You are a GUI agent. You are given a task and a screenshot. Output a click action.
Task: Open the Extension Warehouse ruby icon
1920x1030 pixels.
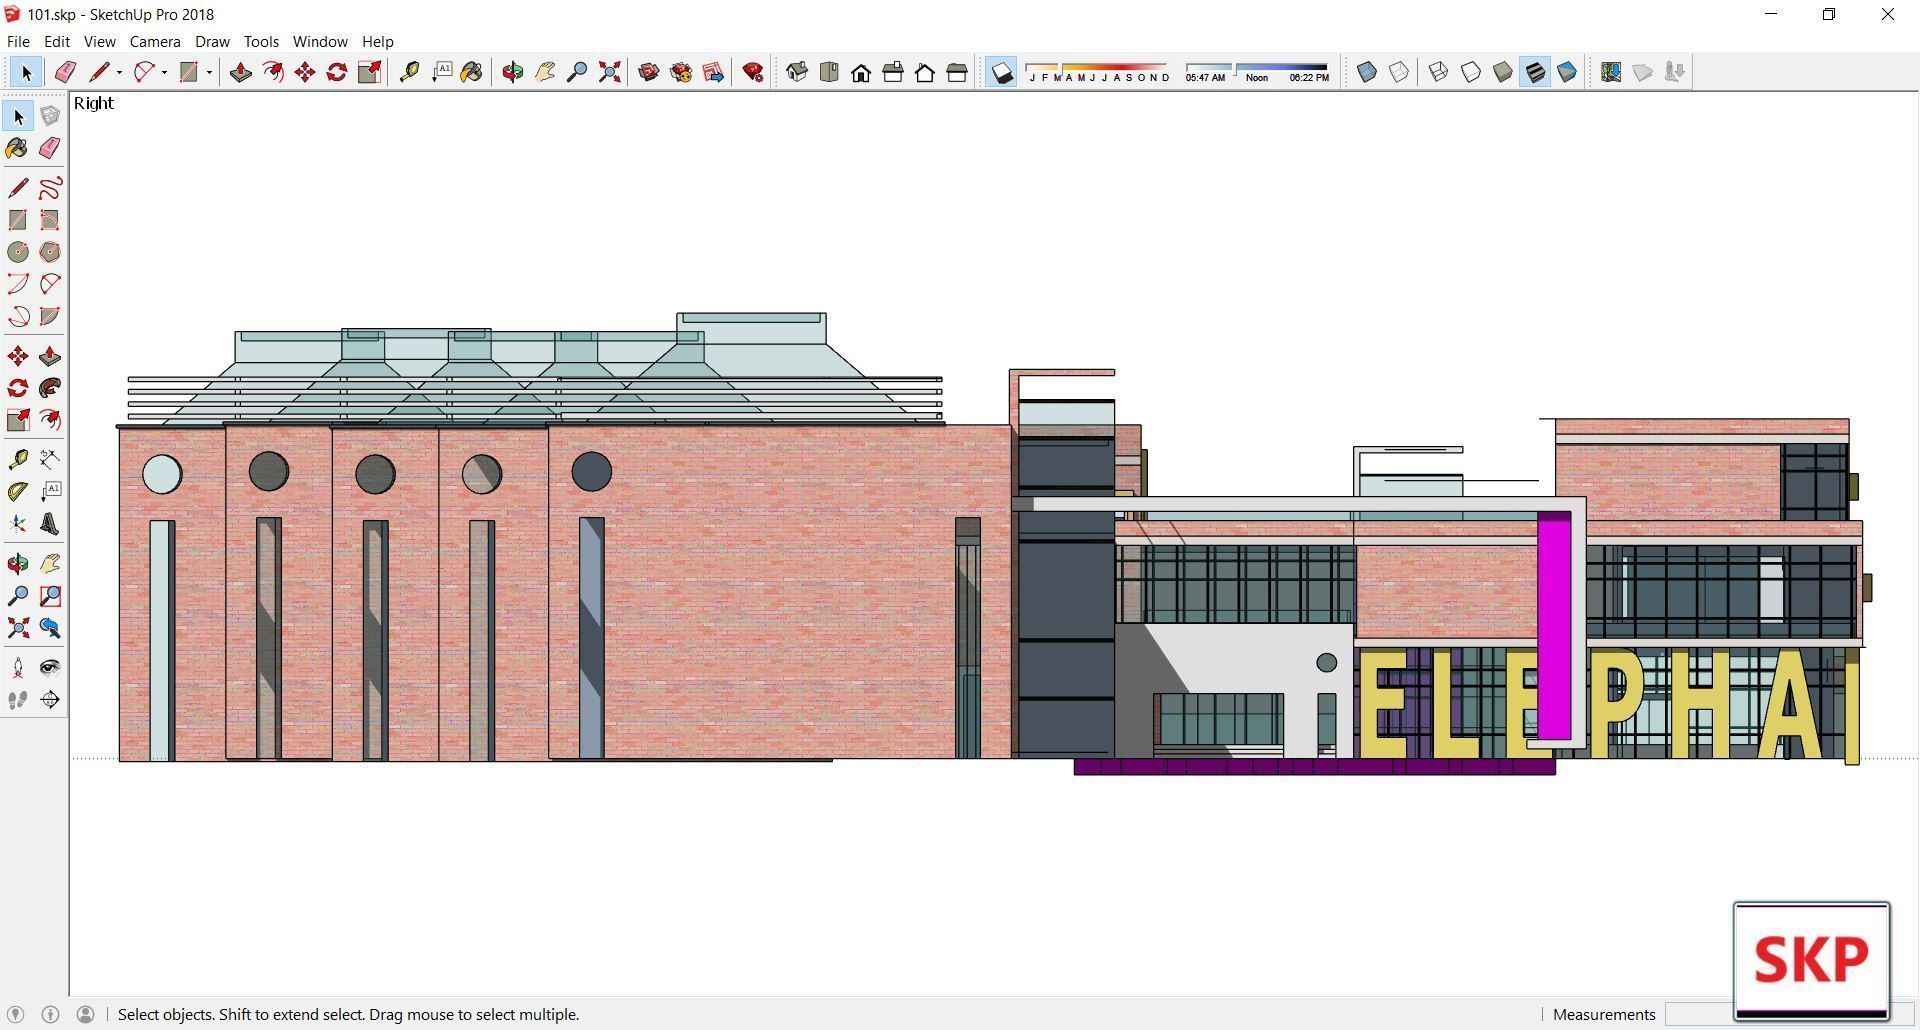click(x=753, y=72)
